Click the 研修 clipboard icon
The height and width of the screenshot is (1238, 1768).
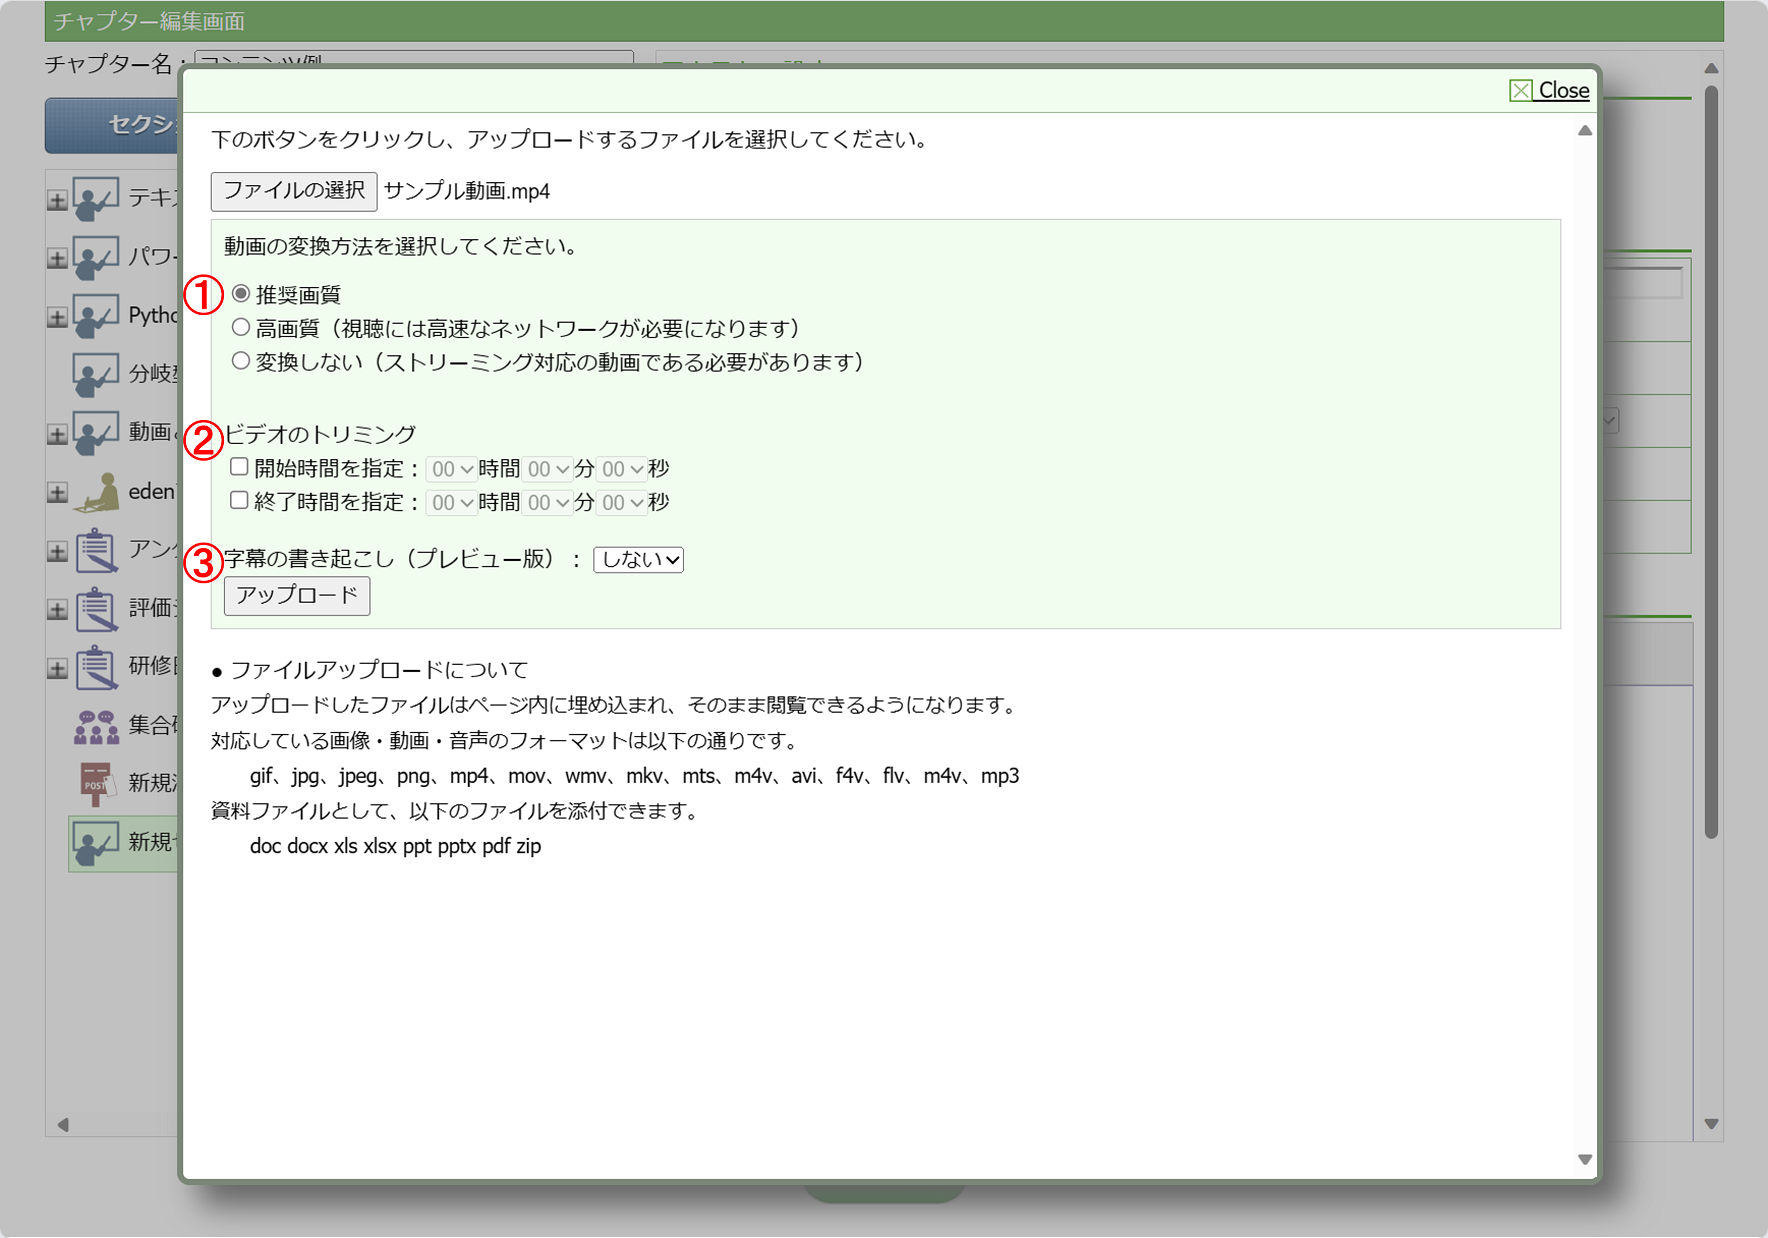96,667
